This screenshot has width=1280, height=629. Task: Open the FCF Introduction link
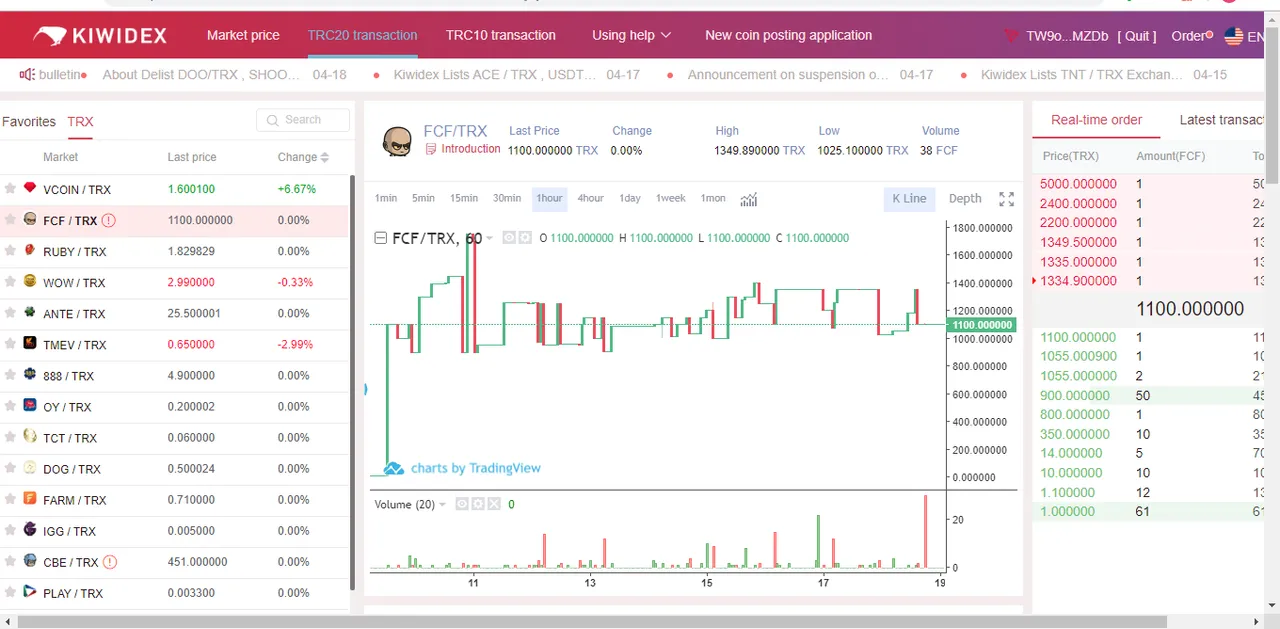[470, 149]
